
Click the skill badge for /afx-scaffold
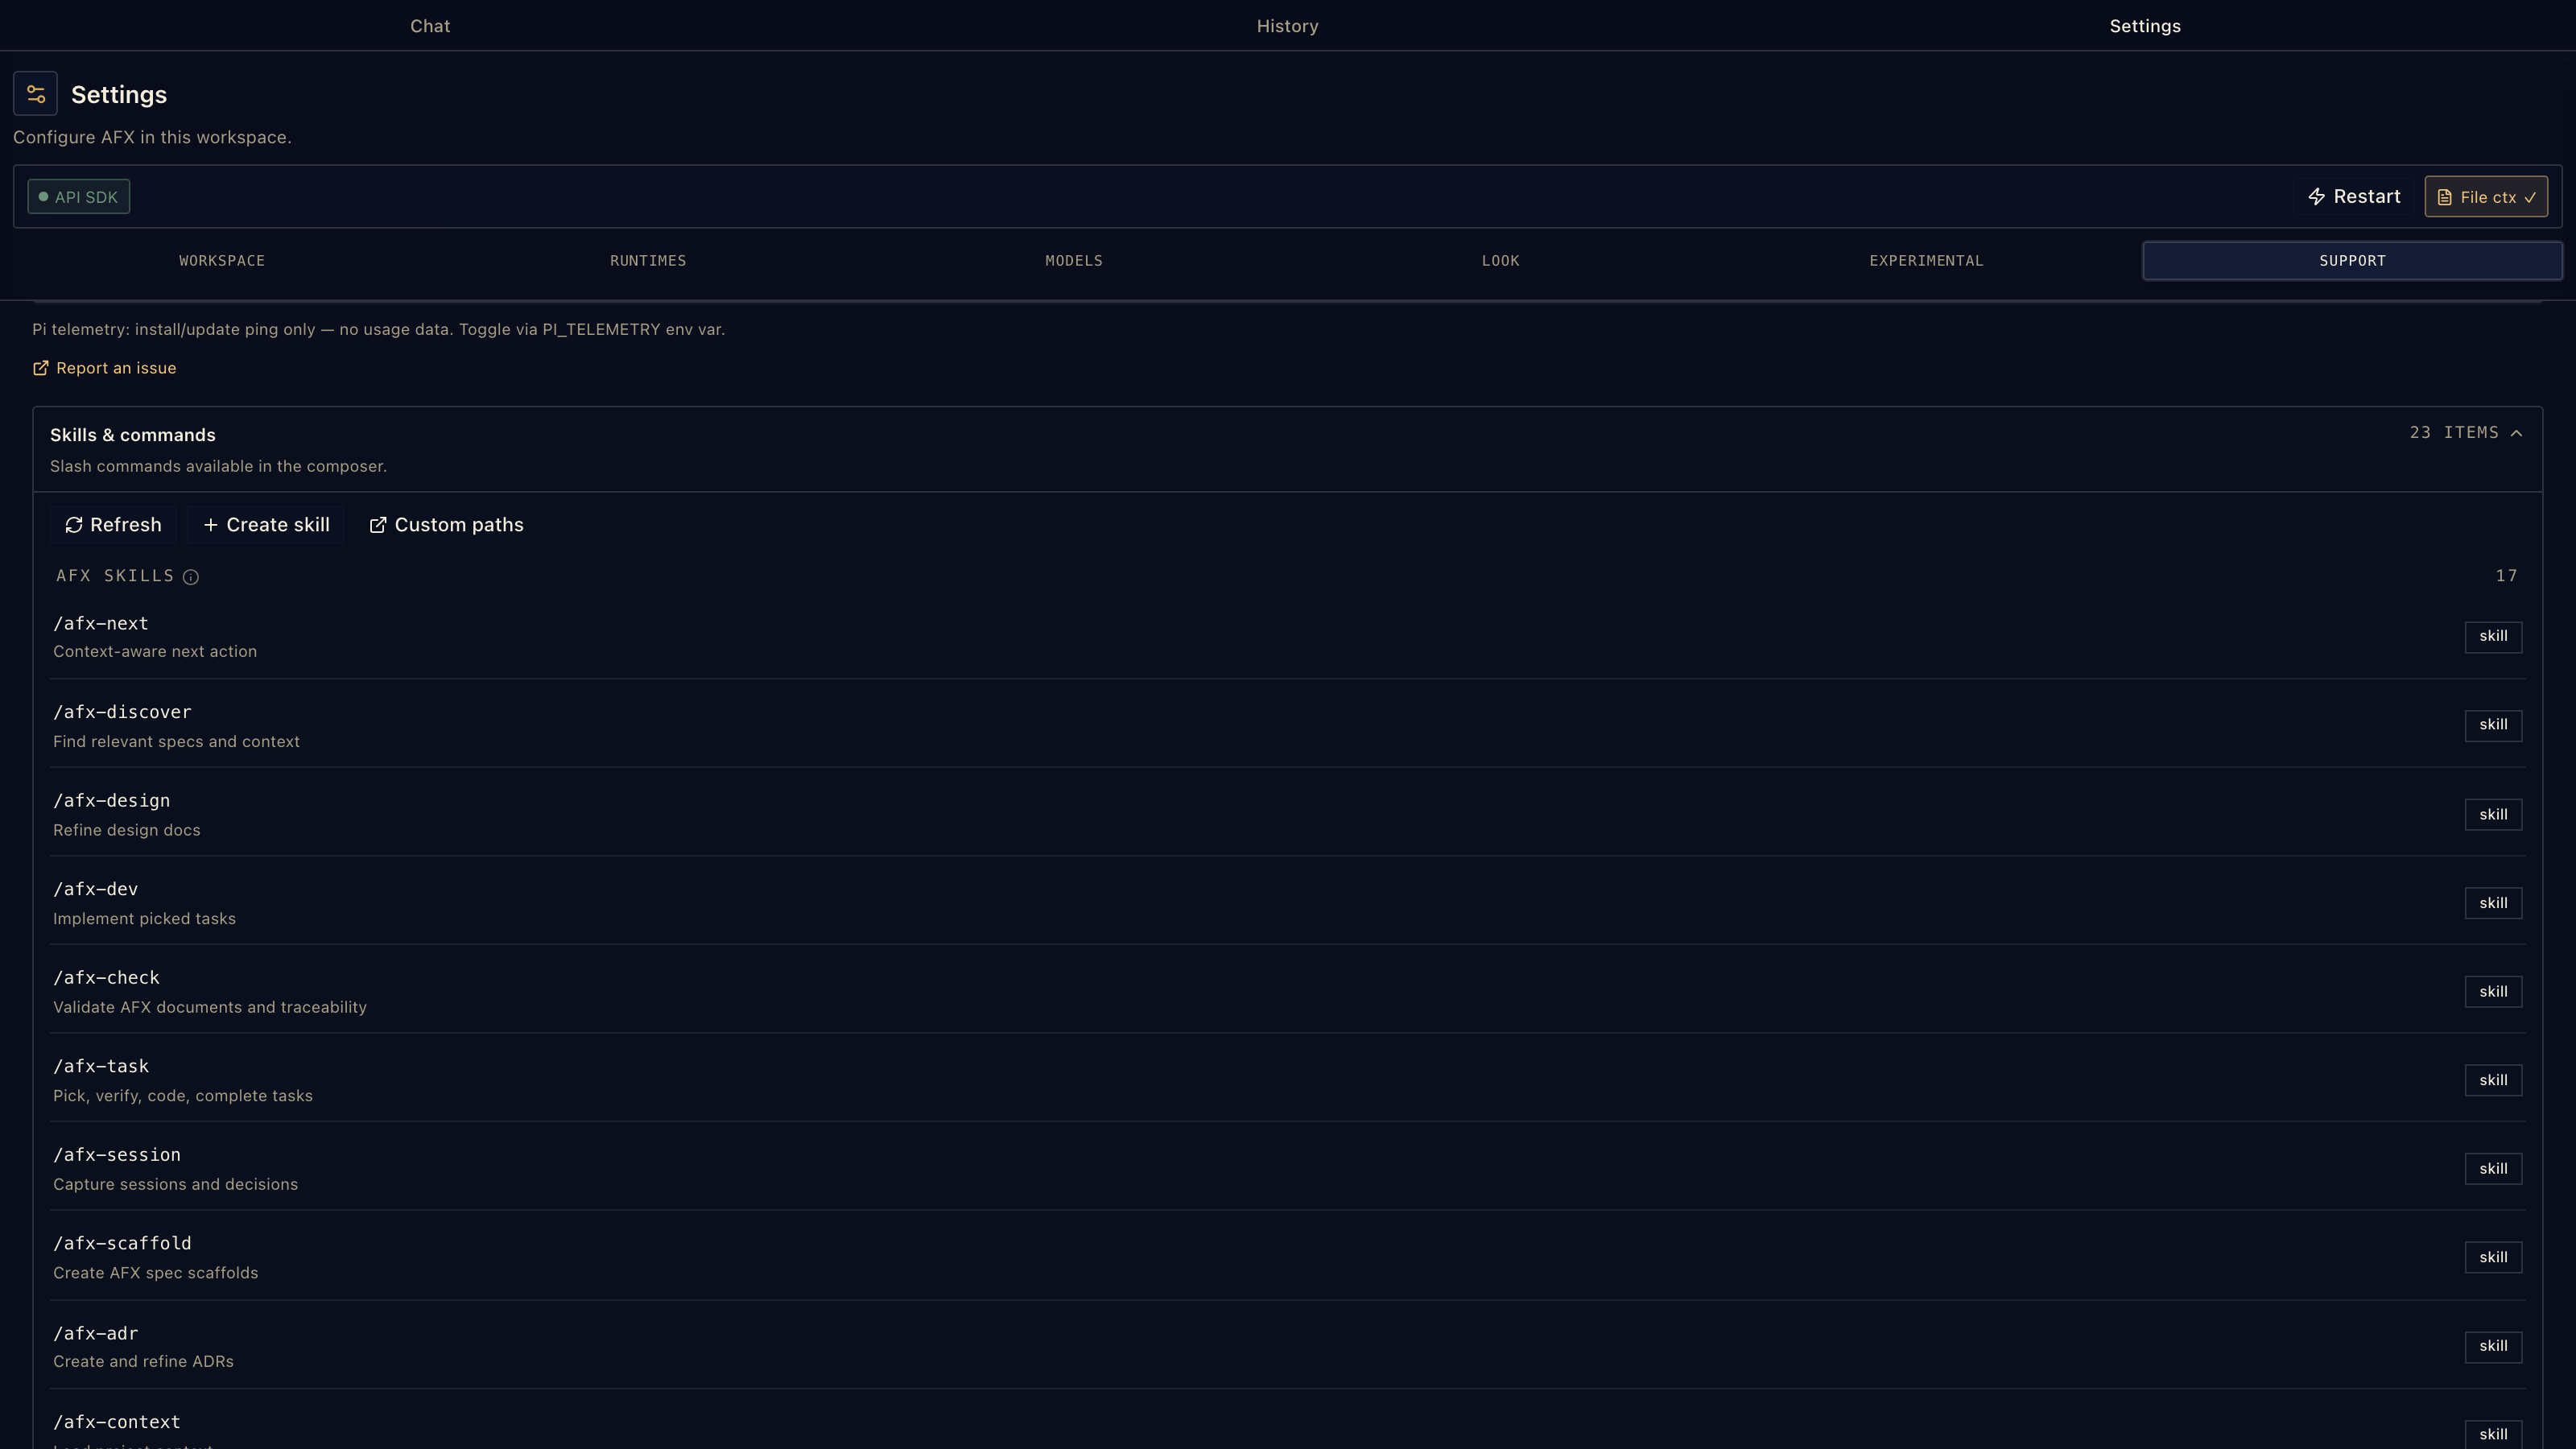(x=2493, y=1258)
